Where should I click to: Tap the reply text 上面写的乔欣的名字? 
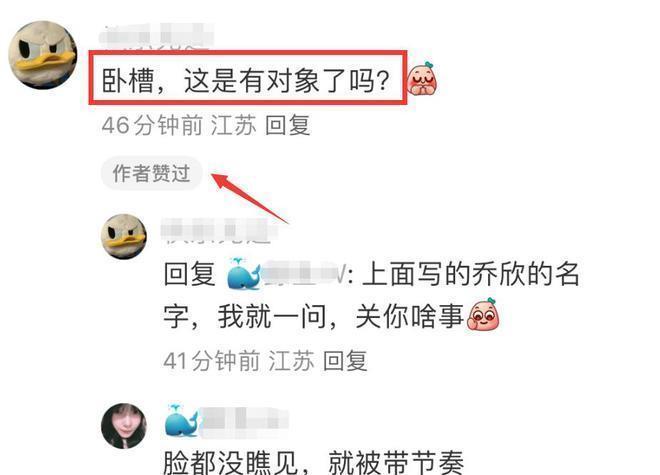tap(372, 295)
